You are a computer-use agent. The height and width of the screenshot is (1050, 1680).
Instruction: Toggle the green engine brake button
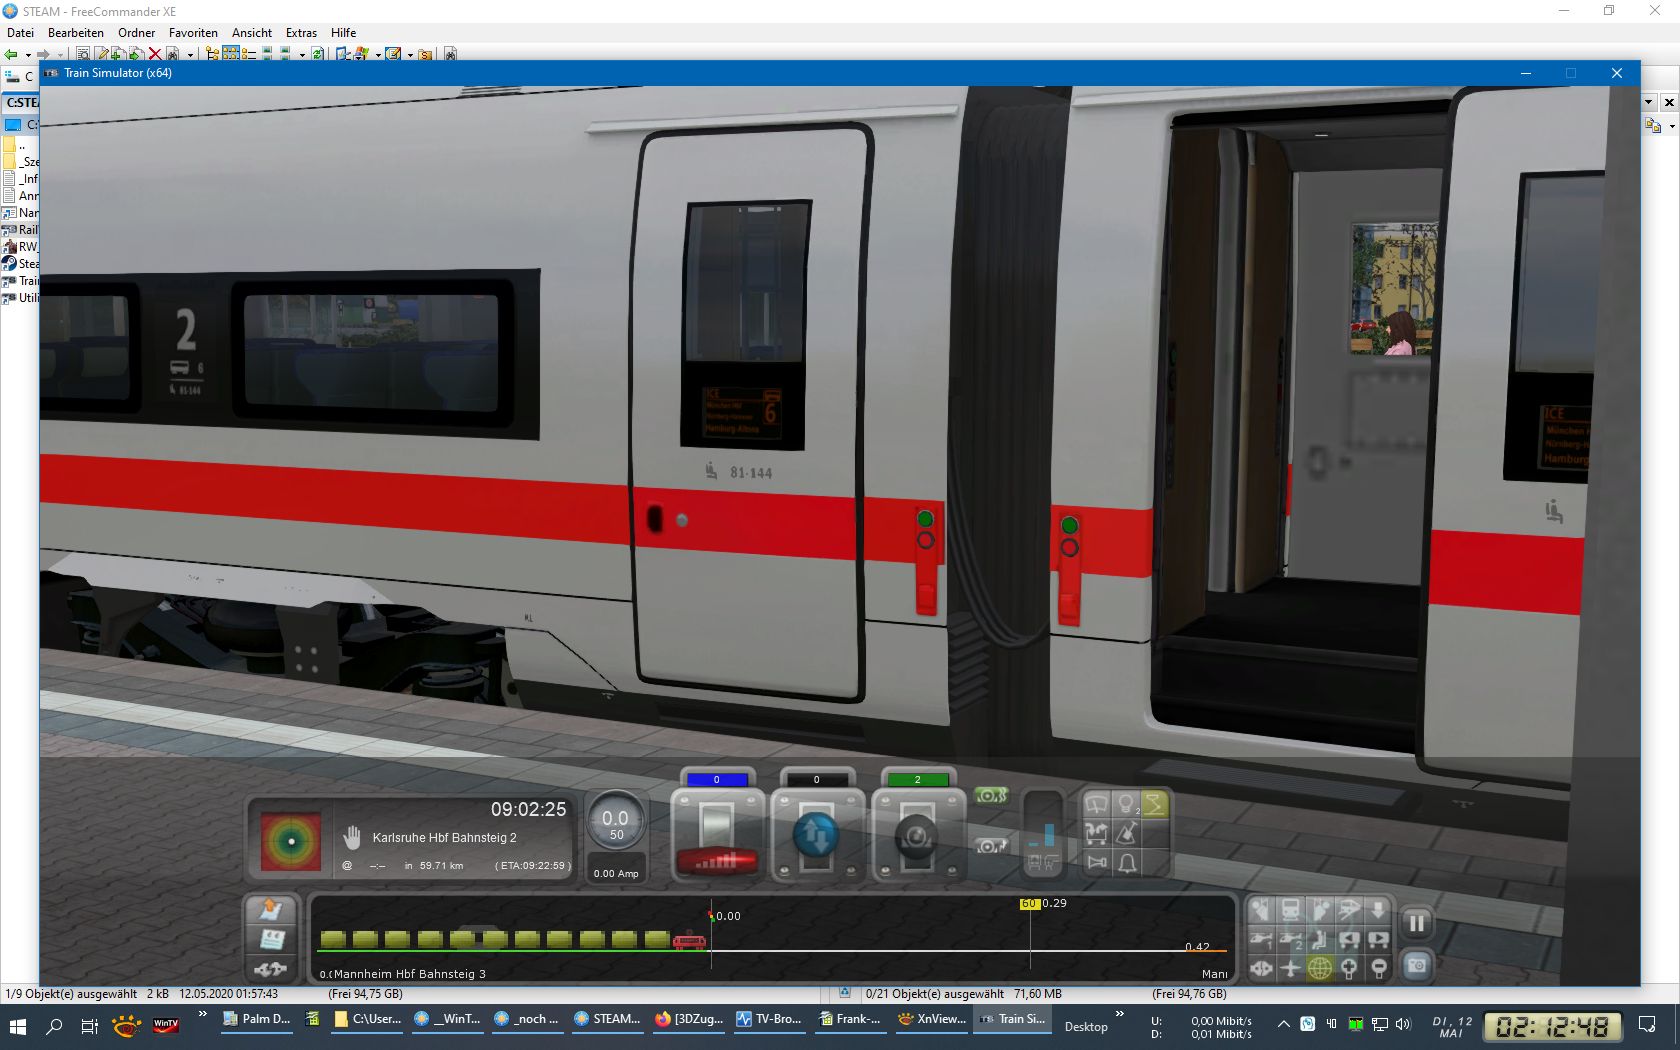pyautogui.click(x=991, y=796)
